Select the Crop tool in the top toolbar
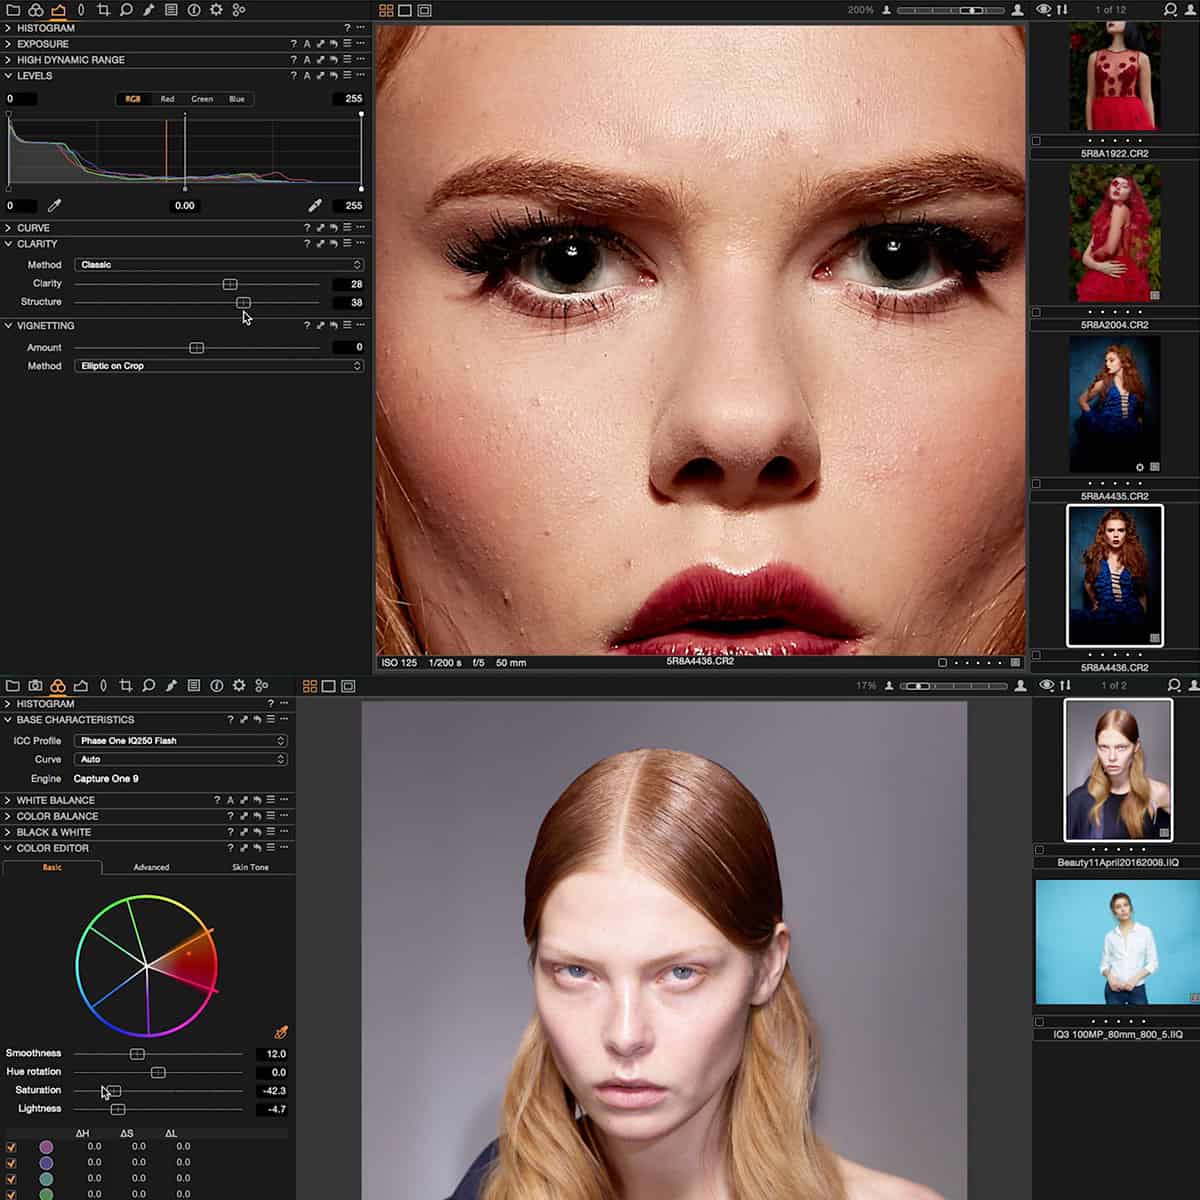The height and width of the screenshot is (1200, 1200). [103, 10]
